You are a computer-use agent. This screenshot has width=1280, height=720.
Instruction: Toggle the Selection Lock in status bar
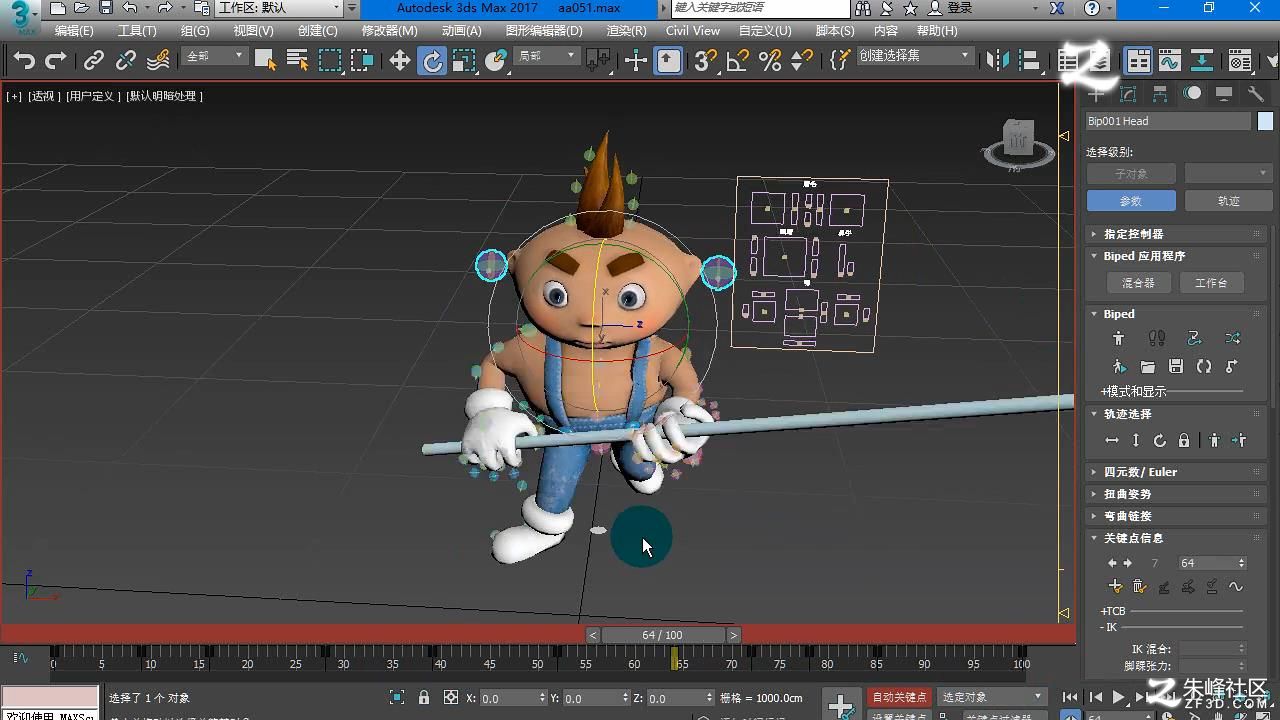click(x=424, y=698)
